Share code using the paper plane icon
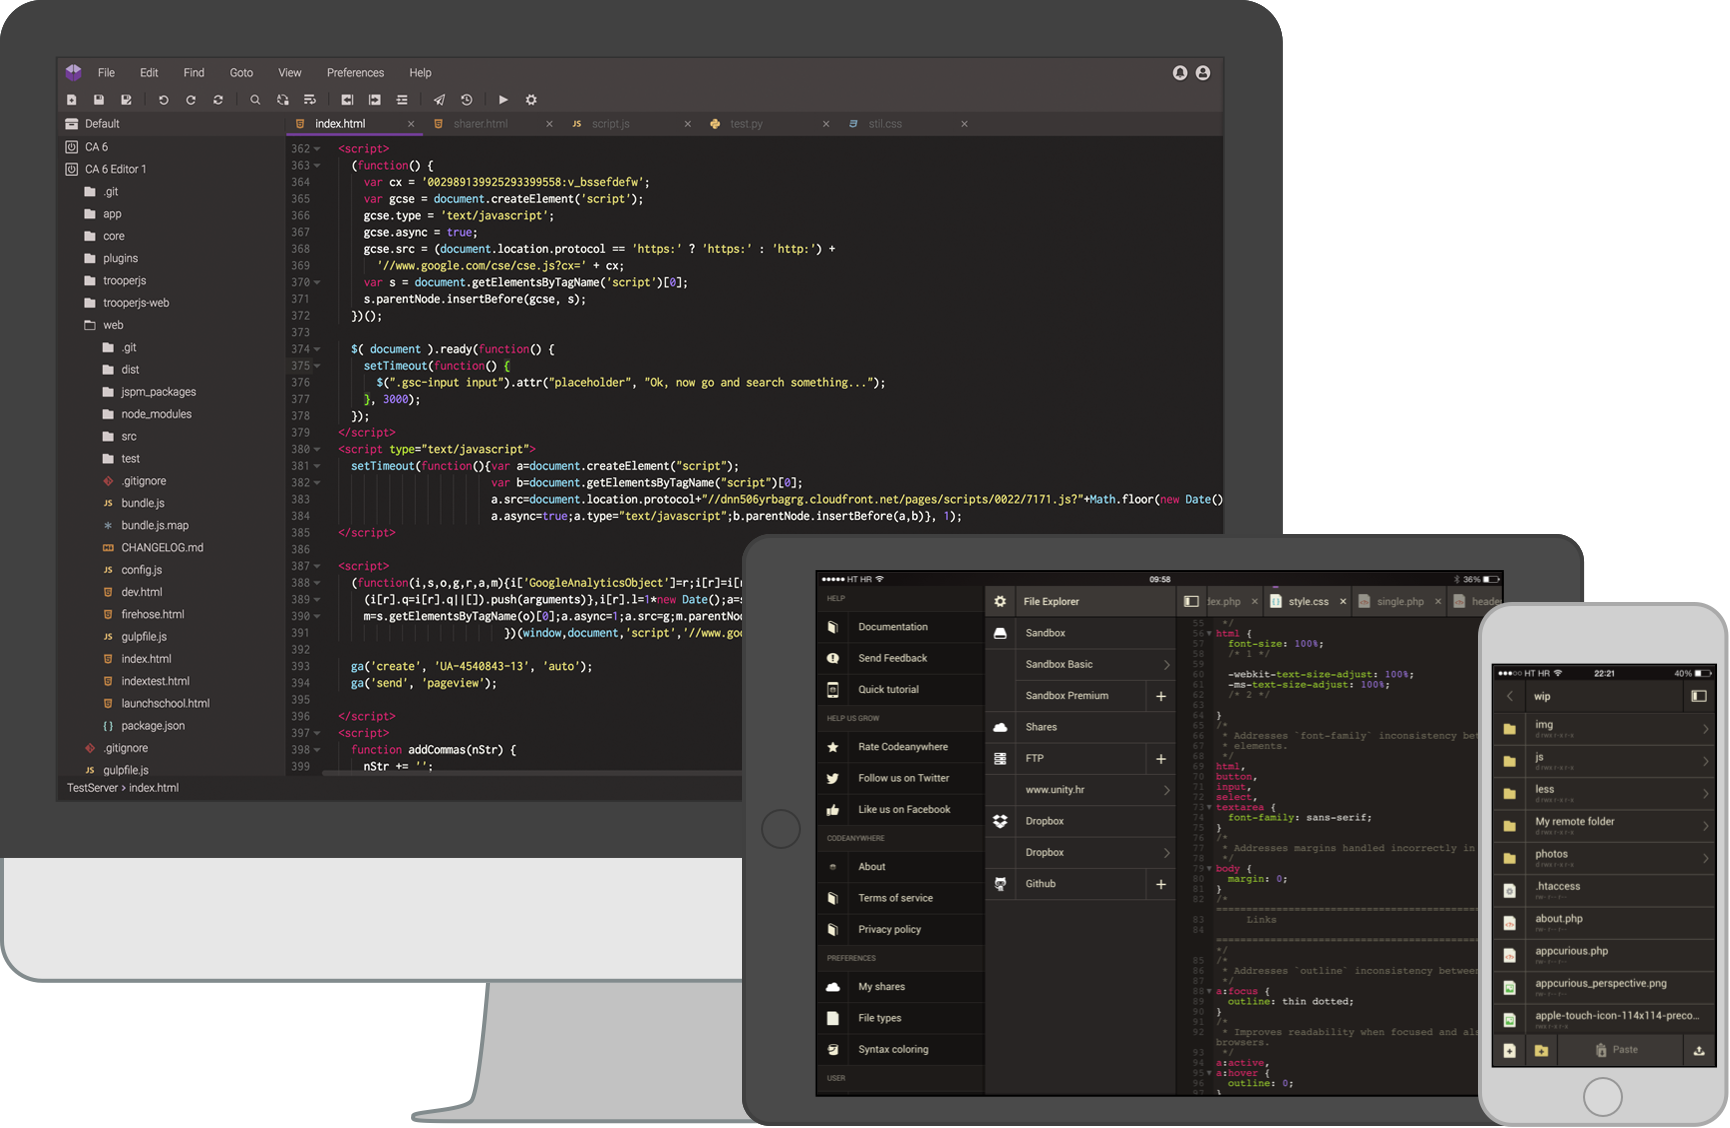1730x1128 pixels. tap(438, 99)
